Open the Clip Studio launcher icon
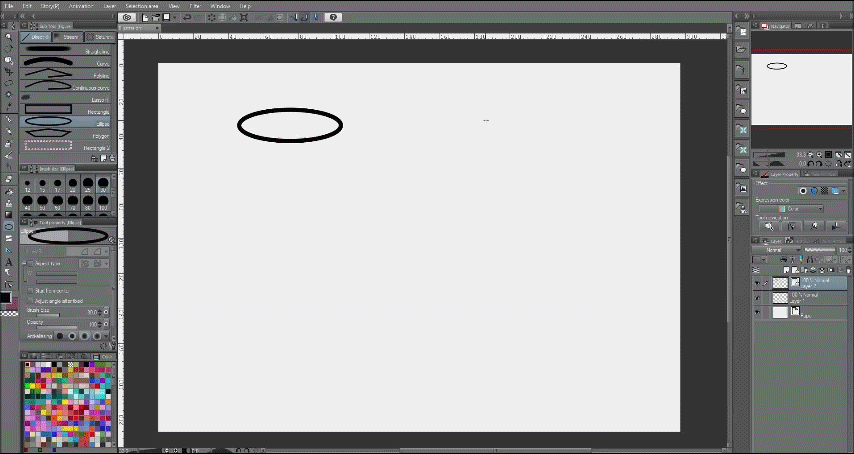The height and width of the screenshot is (454, 854). [x=127, y=17]
